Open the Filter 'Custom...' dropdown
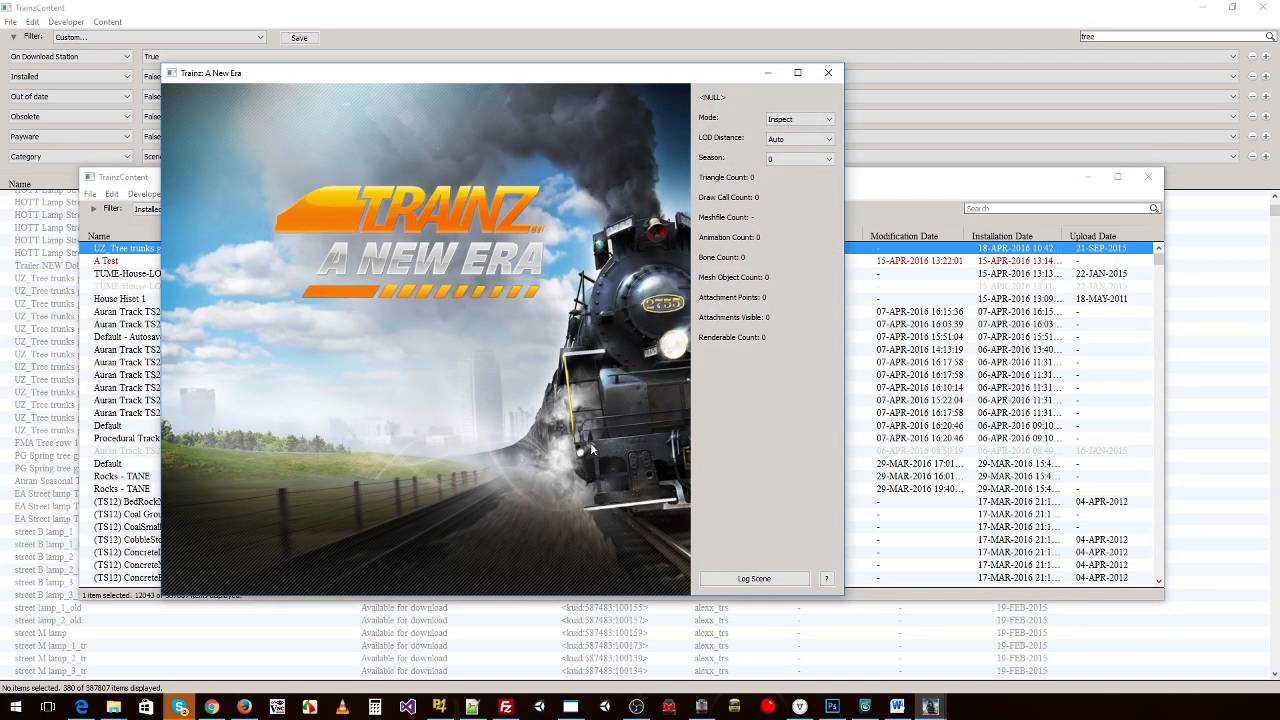 tap(159, 37)
